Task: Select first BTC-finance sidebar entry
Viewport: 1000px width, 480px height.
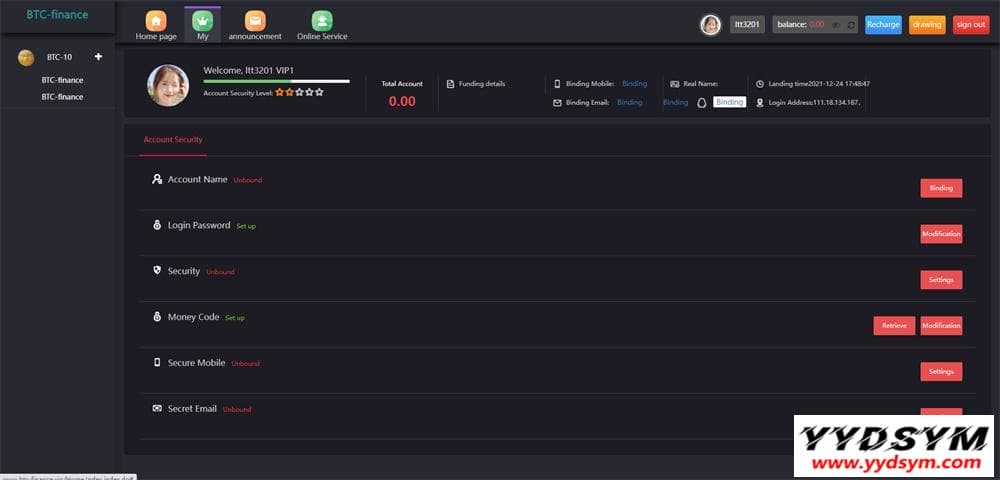Action: 62,80
